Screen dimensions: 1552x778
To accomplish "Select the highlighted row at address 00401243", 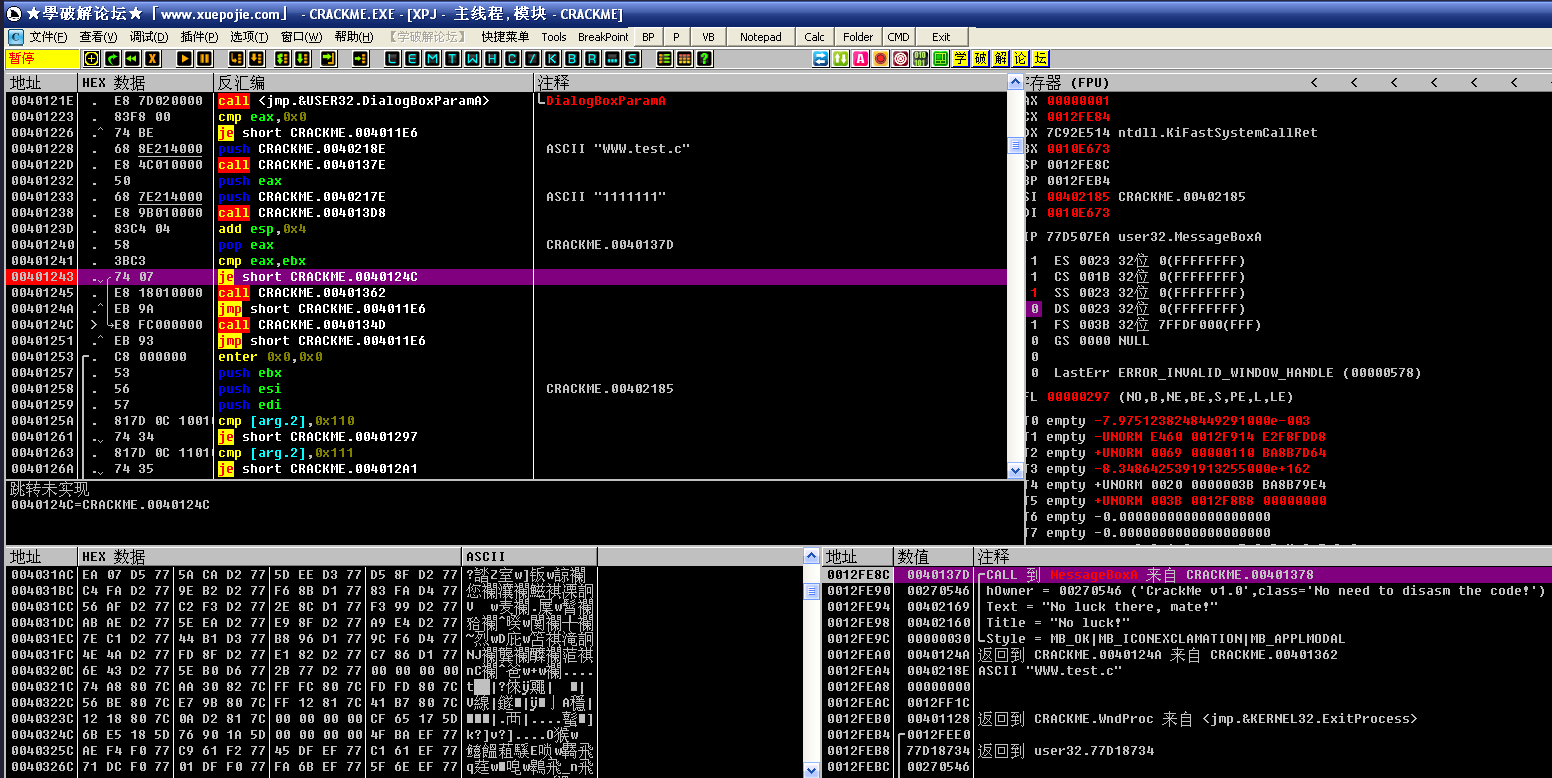I will coord(507,277).
